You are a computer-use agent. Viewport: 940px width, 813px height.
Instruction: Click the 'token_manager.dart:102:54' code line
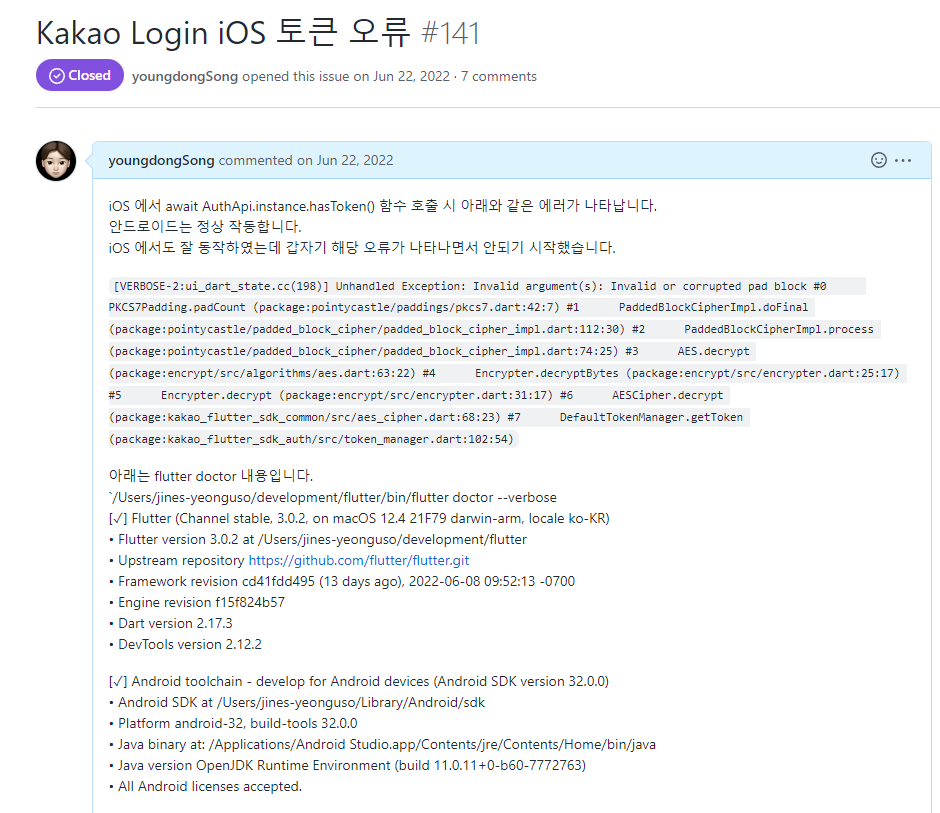(x=314, y=439)
